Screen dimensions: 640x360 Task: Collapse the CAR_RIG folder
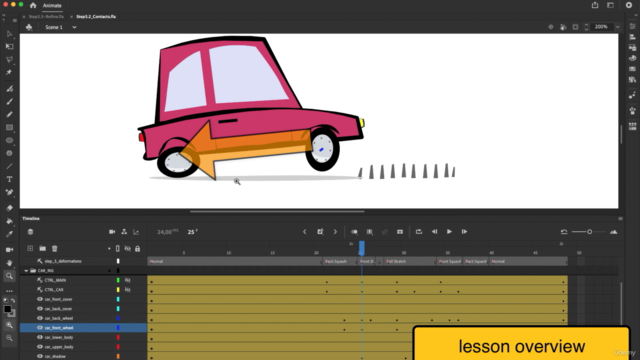(x=26, y=271)
